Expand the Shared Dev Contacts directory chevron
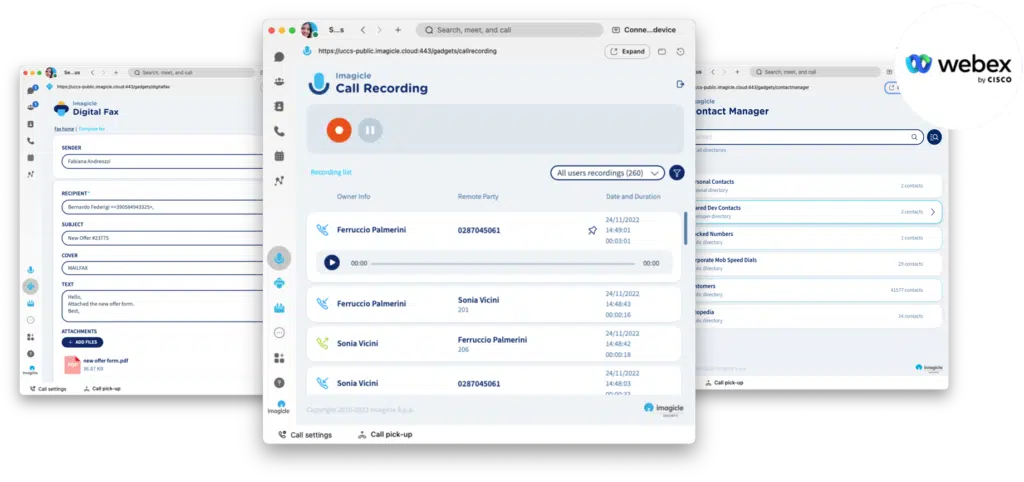The image size is (1024, 482). pos(932,212)
